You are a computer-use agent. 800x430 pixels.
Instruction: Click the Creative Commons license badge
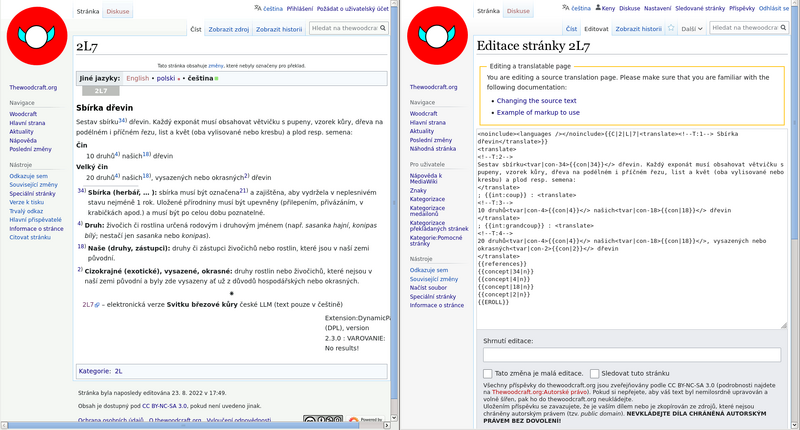pyautogui.click(x=323, y=419)
